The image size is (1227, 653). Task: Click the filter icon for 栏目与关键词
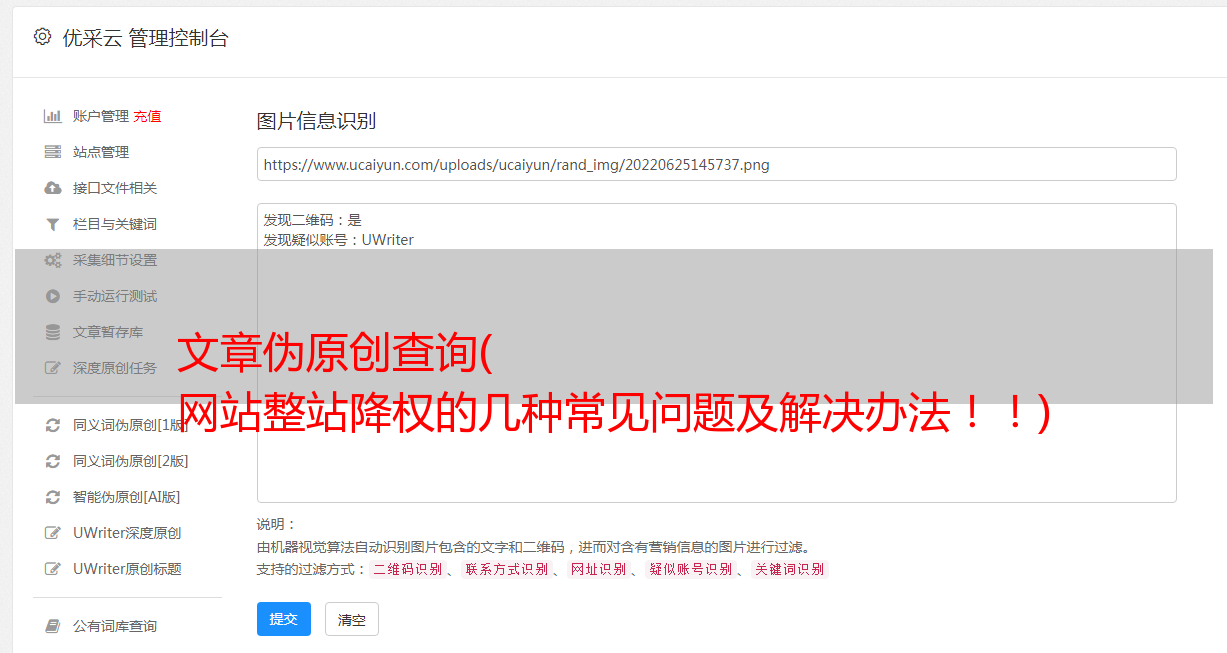point(53,224)
